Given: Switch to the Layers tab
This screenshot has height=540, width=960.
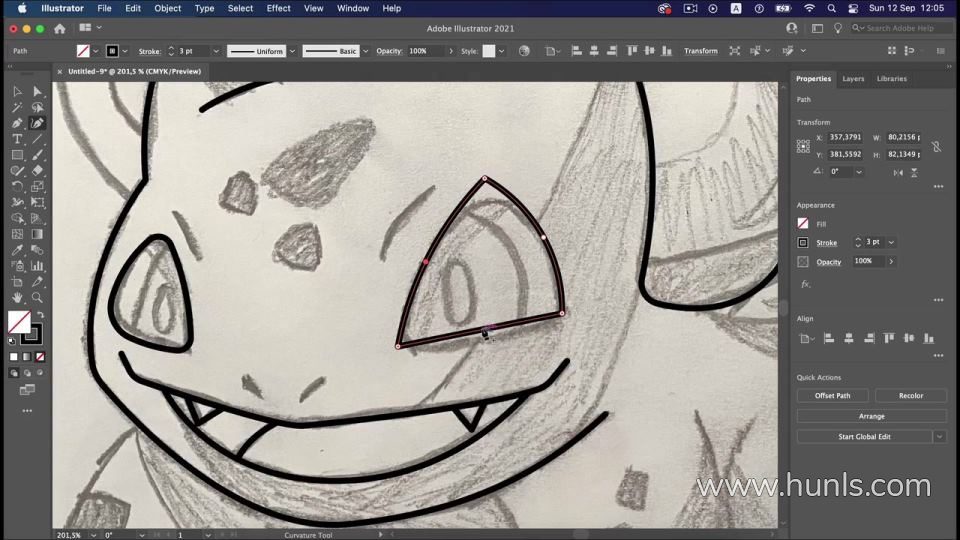Looking at the screenshot, I should coord(853,78).
